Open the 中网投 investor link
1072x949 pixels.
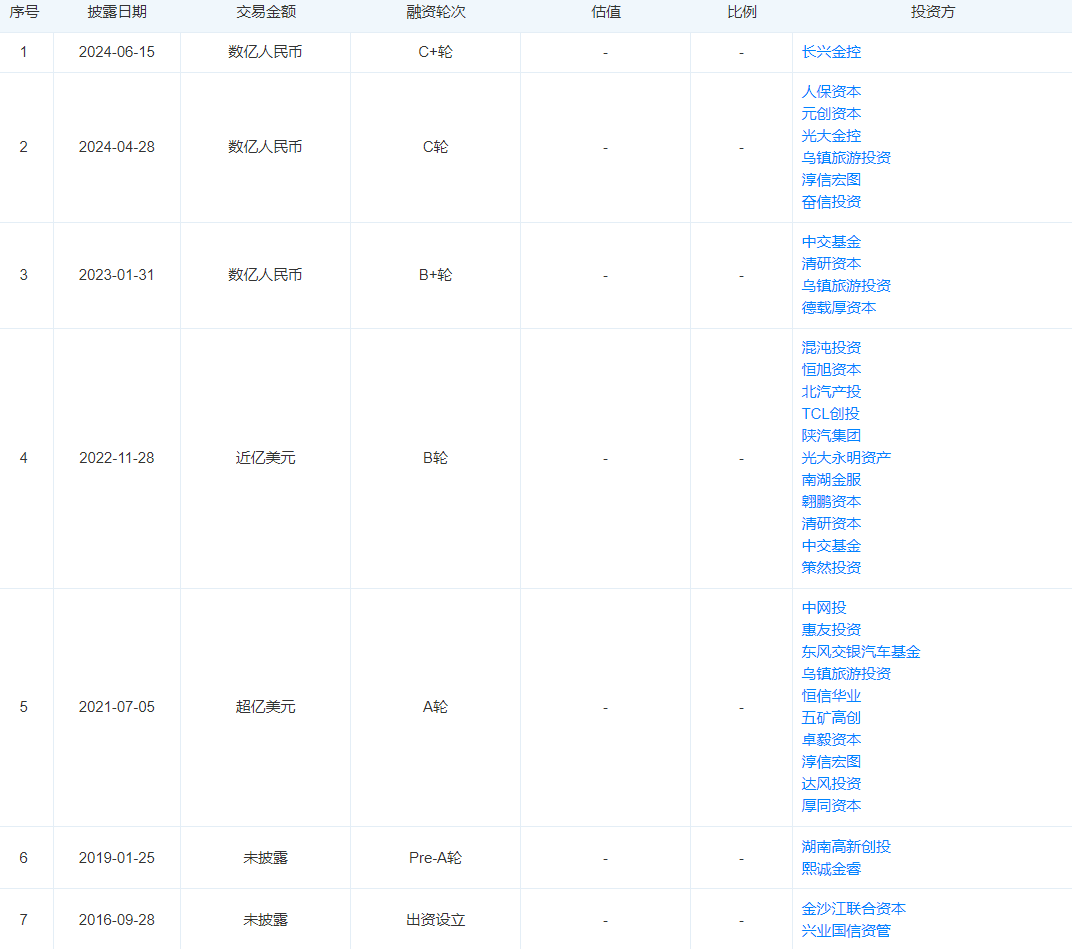click(823, 608)
